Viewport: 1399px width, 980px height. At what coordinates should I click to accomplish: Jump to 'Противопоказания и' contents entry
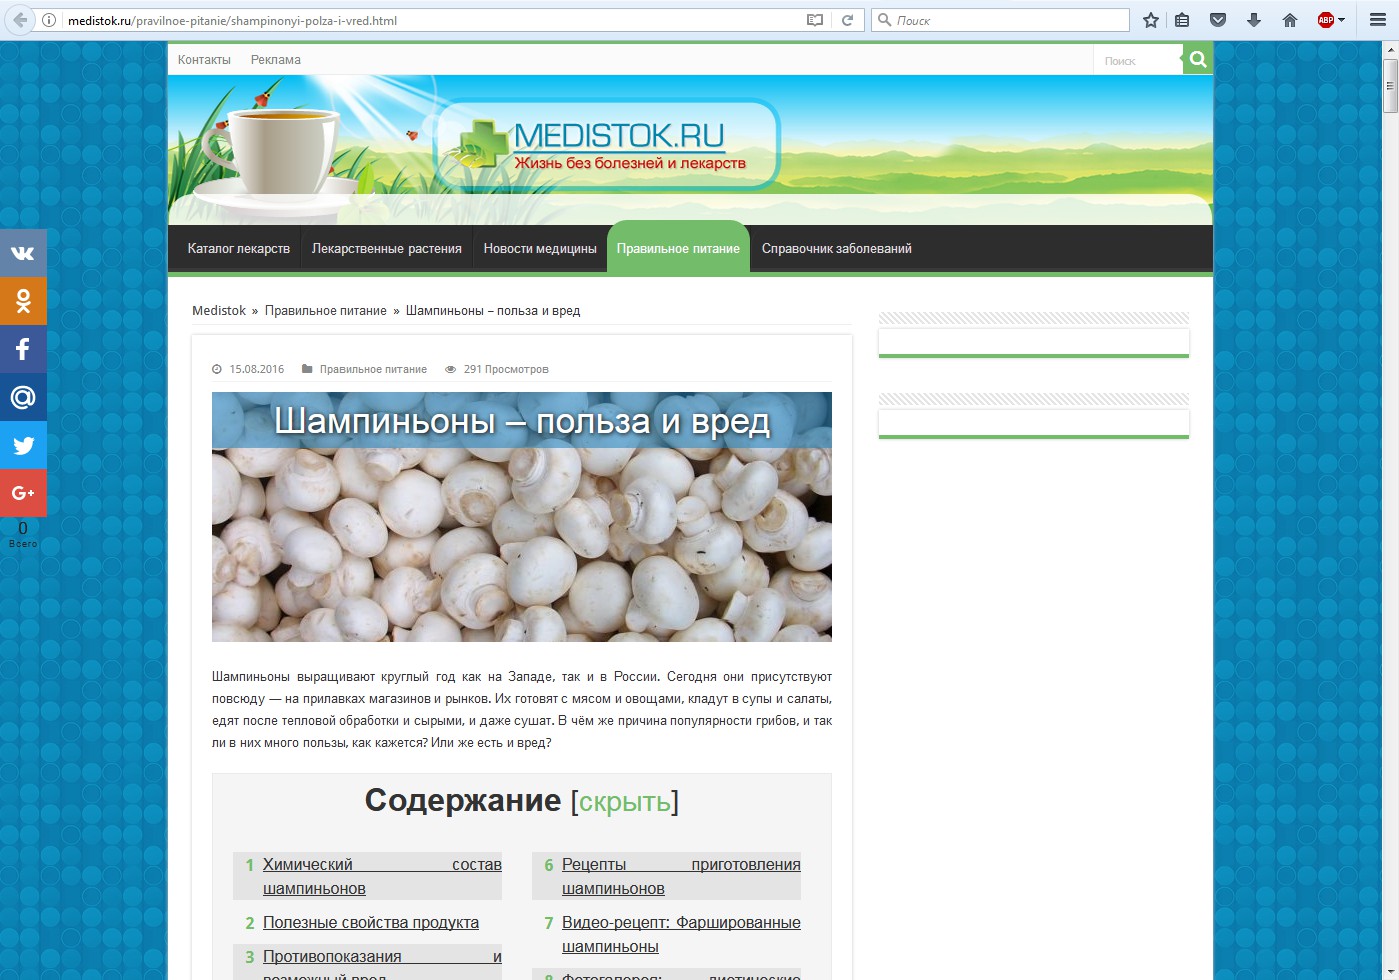click(382, 957)
